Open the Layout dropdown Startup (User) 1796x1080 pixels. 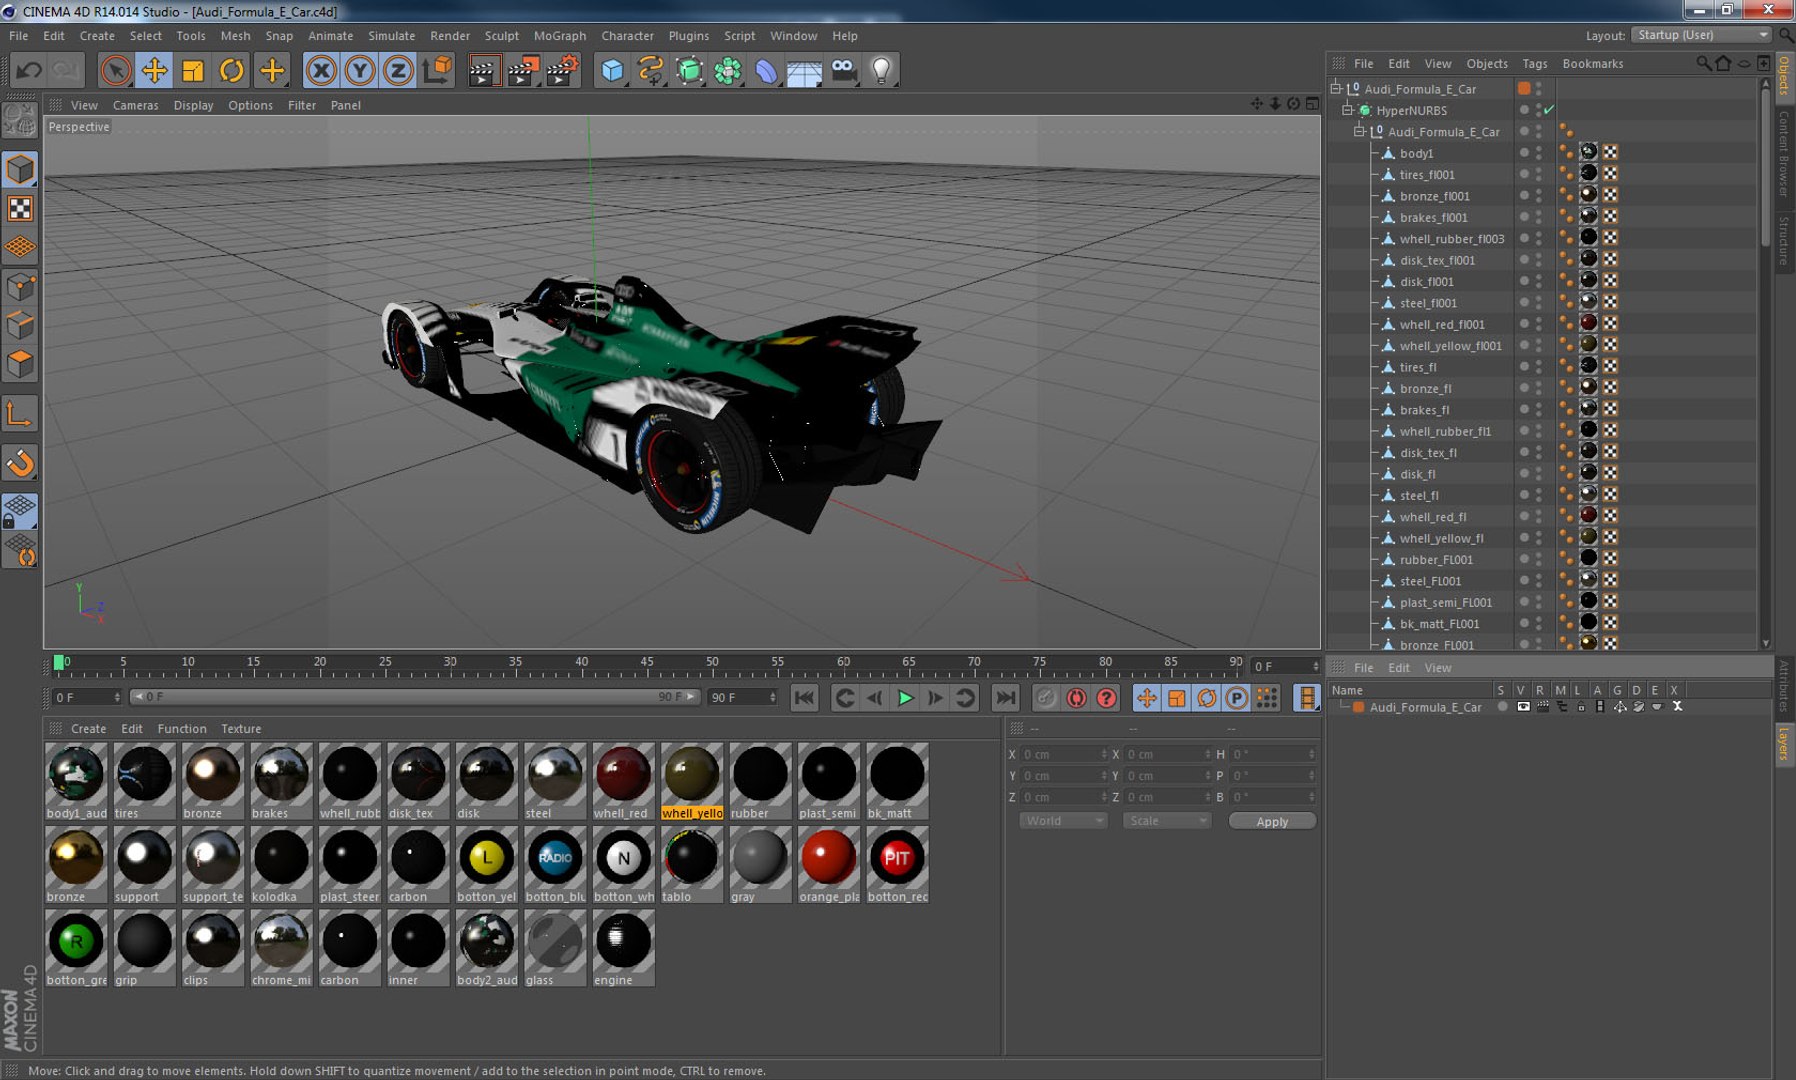click(1701, 35)
